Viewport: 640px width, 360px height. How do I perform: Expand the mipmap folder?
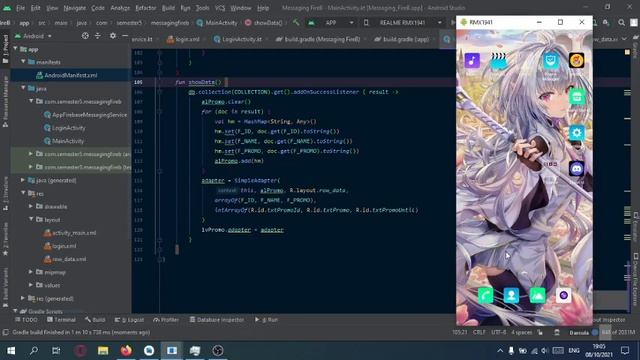tap(31, 272)
